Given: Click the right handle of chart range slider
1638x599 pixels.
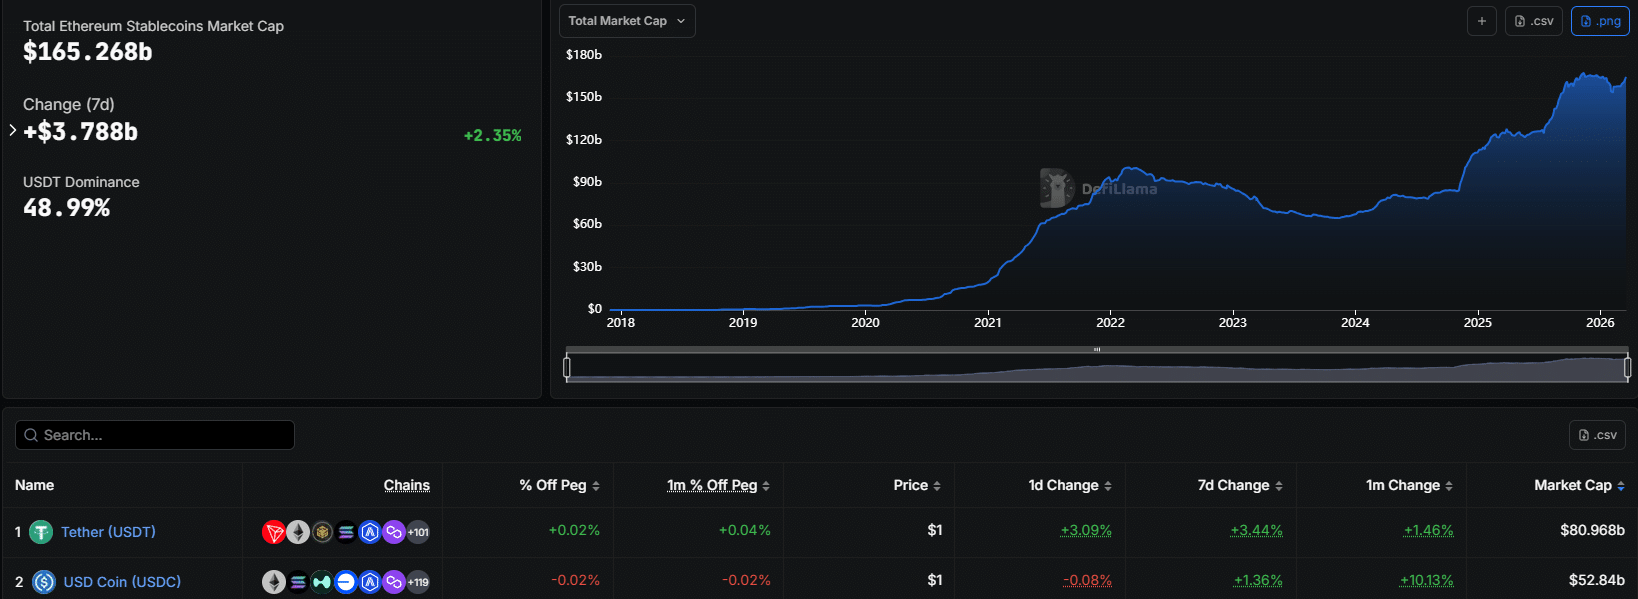Looking at the screenshot, I should (1627, 368).
